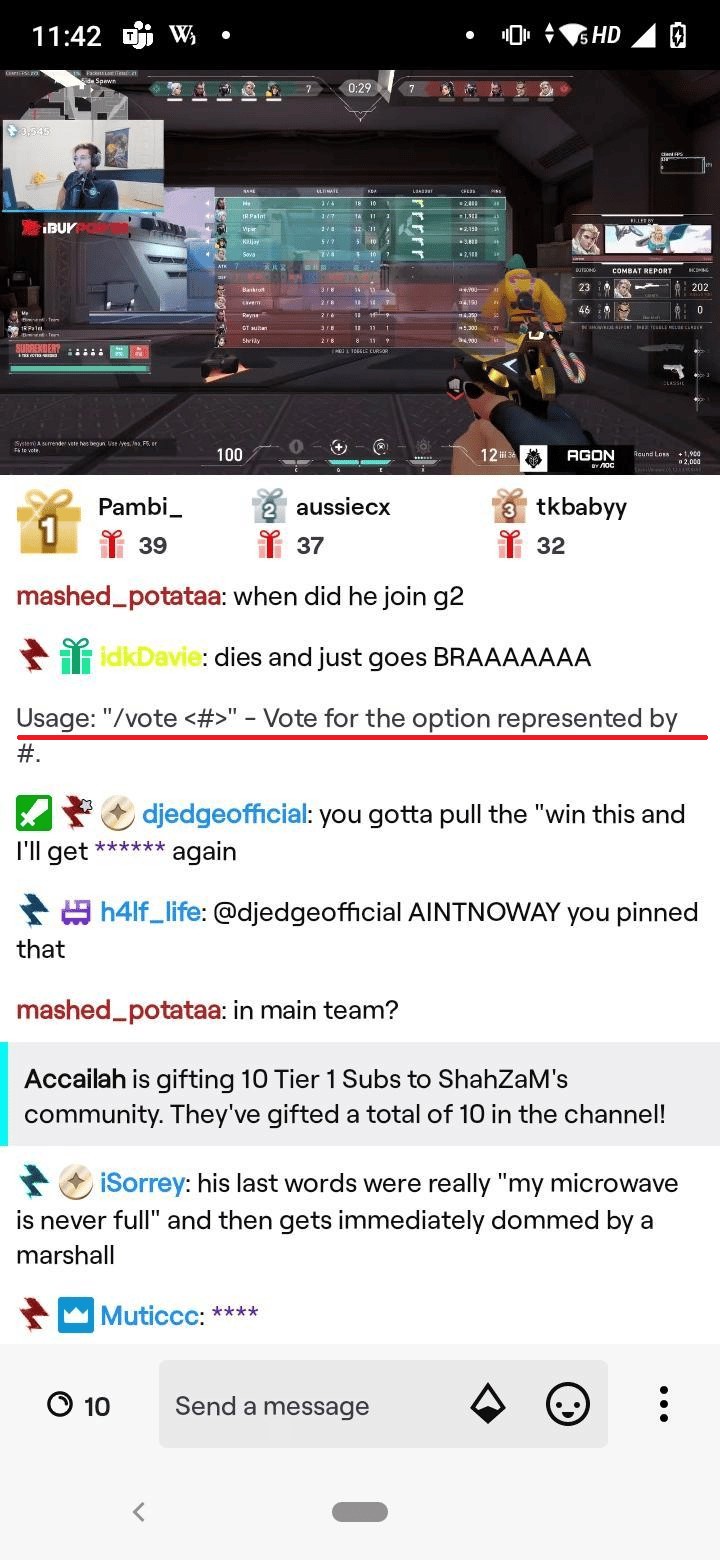Tap the bits diamond icon in message bar

tap(488, 1405)
